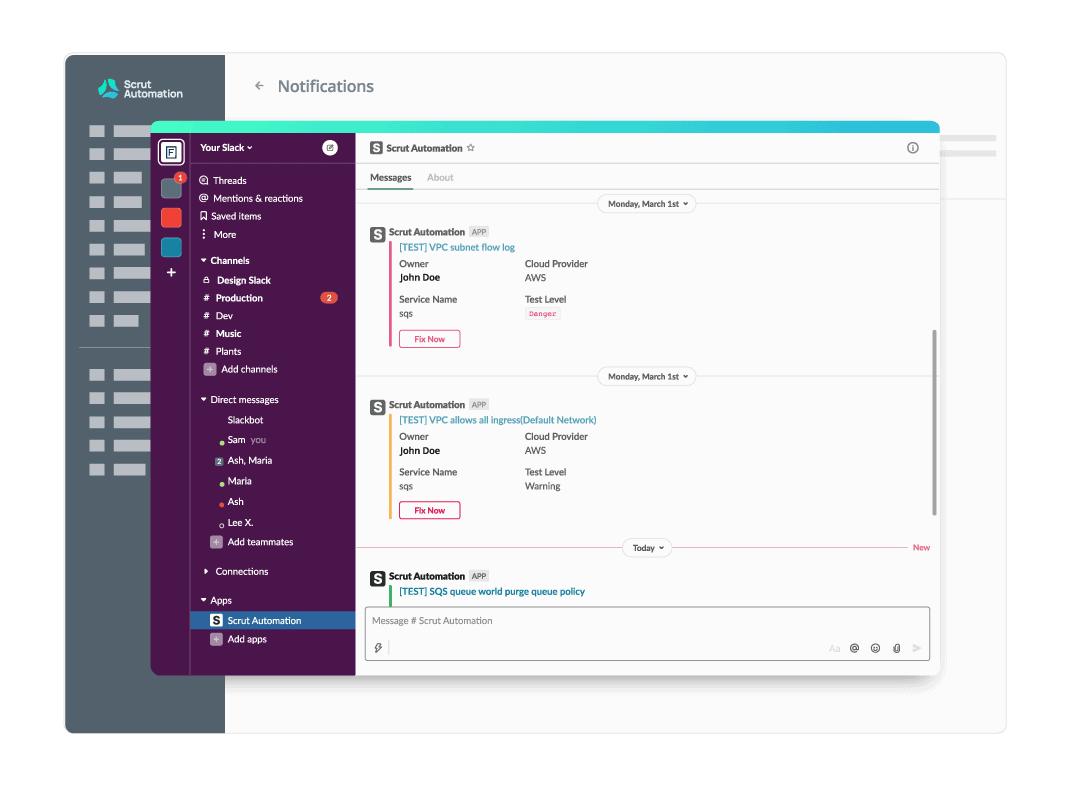The height and width of the screenshot is (799, 1089).
Task: Add a new workspace with plus icon
Action: 171,273
